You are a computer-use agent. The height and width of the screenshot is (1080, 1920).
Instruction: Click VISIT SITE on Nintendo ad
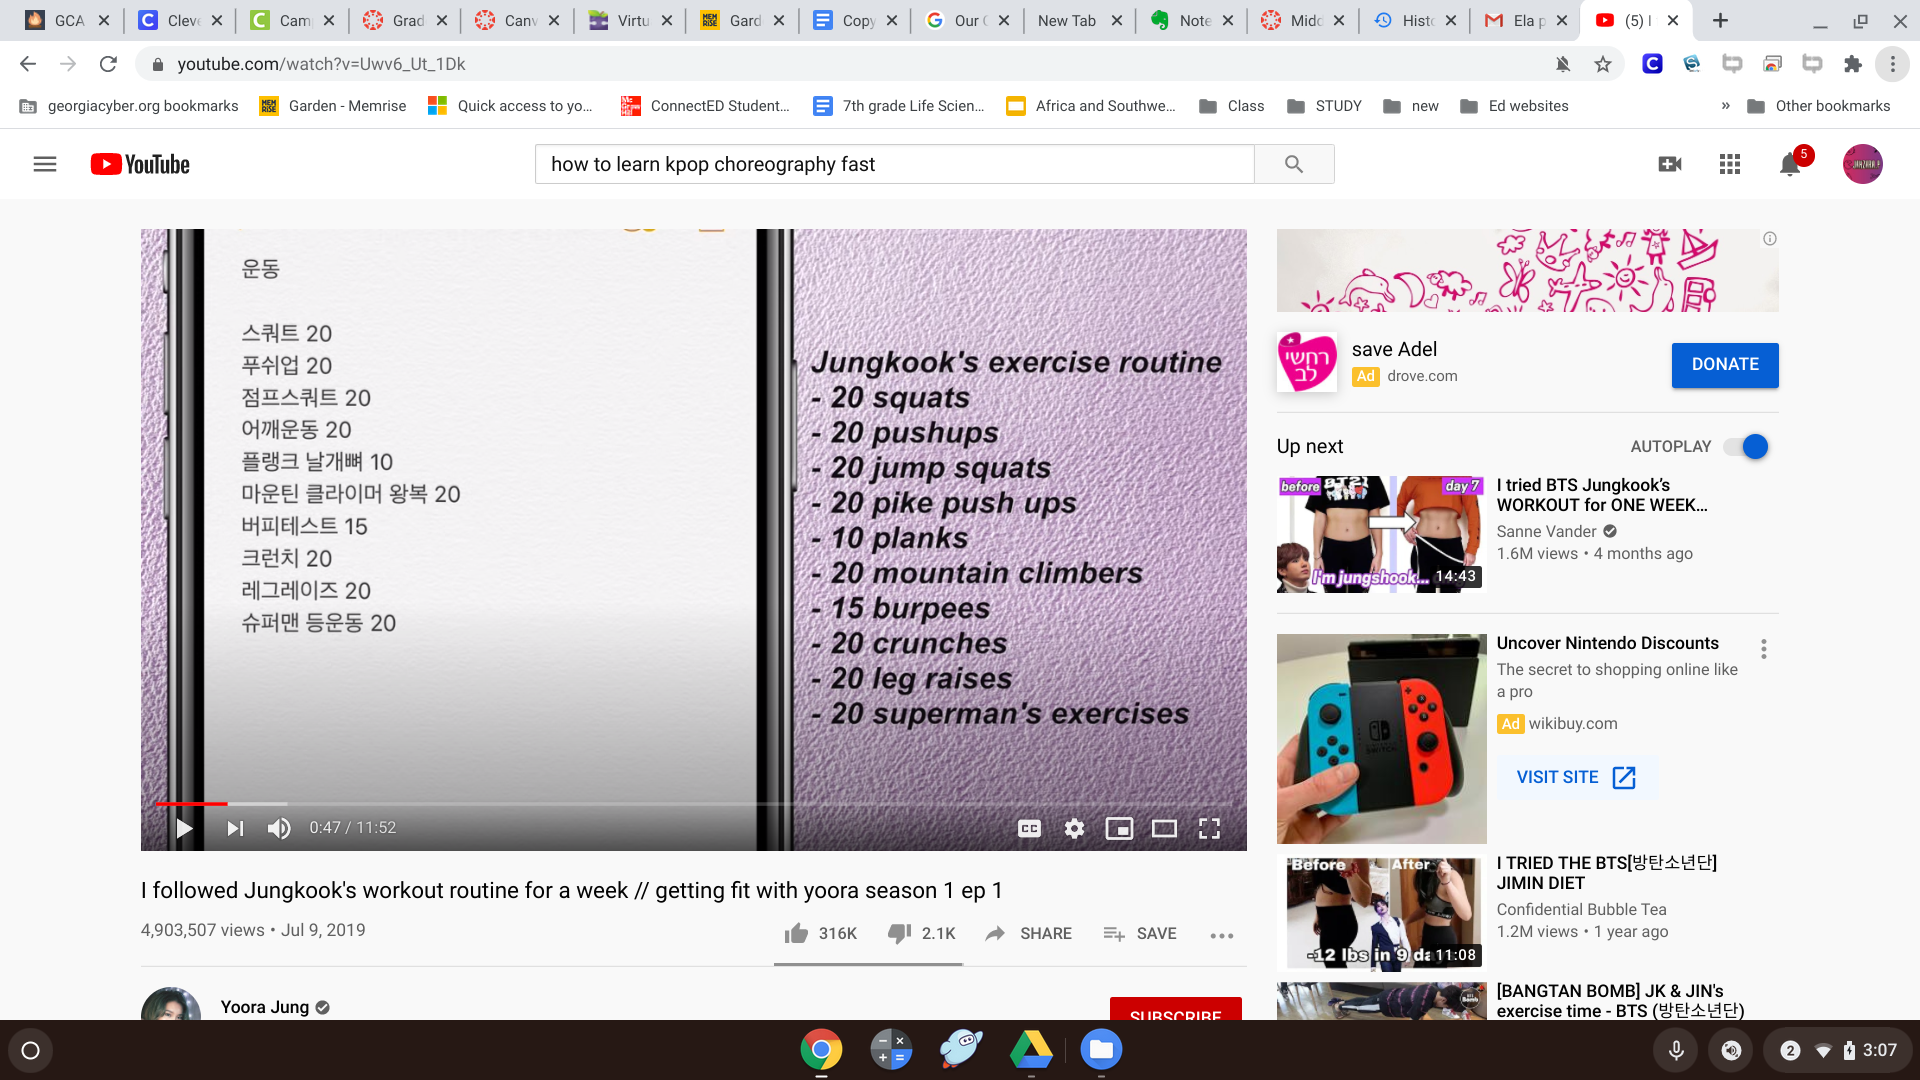(1576, 777)
